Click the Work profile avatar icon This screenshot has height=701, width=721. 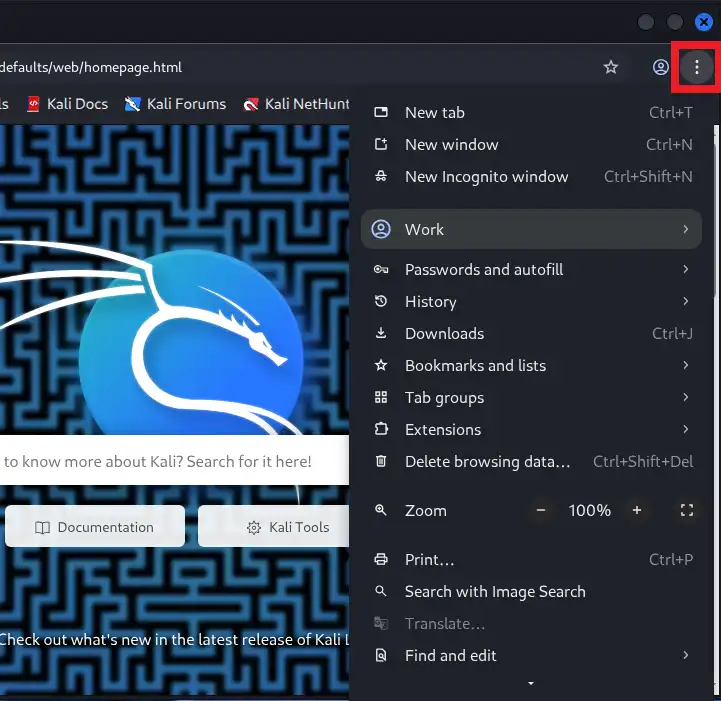[x=381, y=229]
